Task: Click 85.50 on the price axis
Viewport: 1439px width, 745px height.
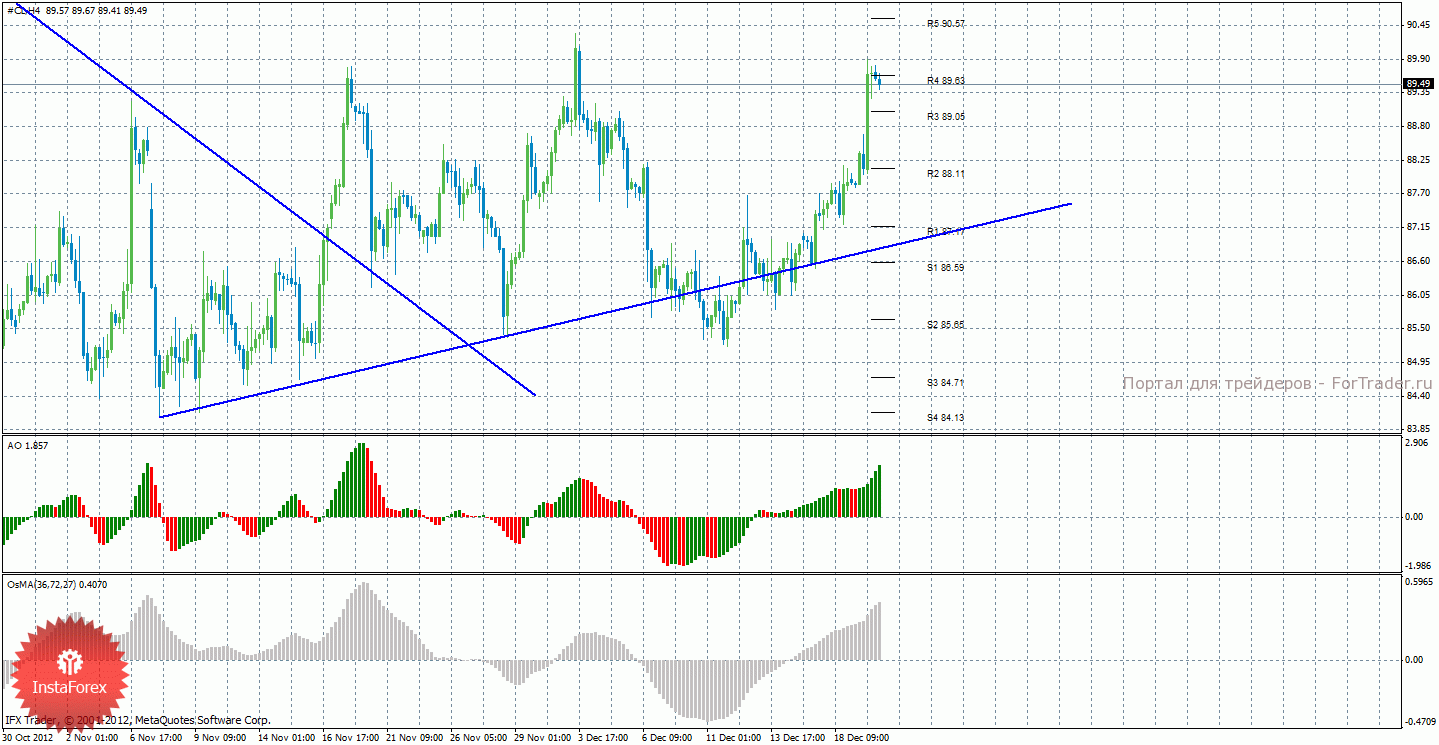Action: [1419, 328]
